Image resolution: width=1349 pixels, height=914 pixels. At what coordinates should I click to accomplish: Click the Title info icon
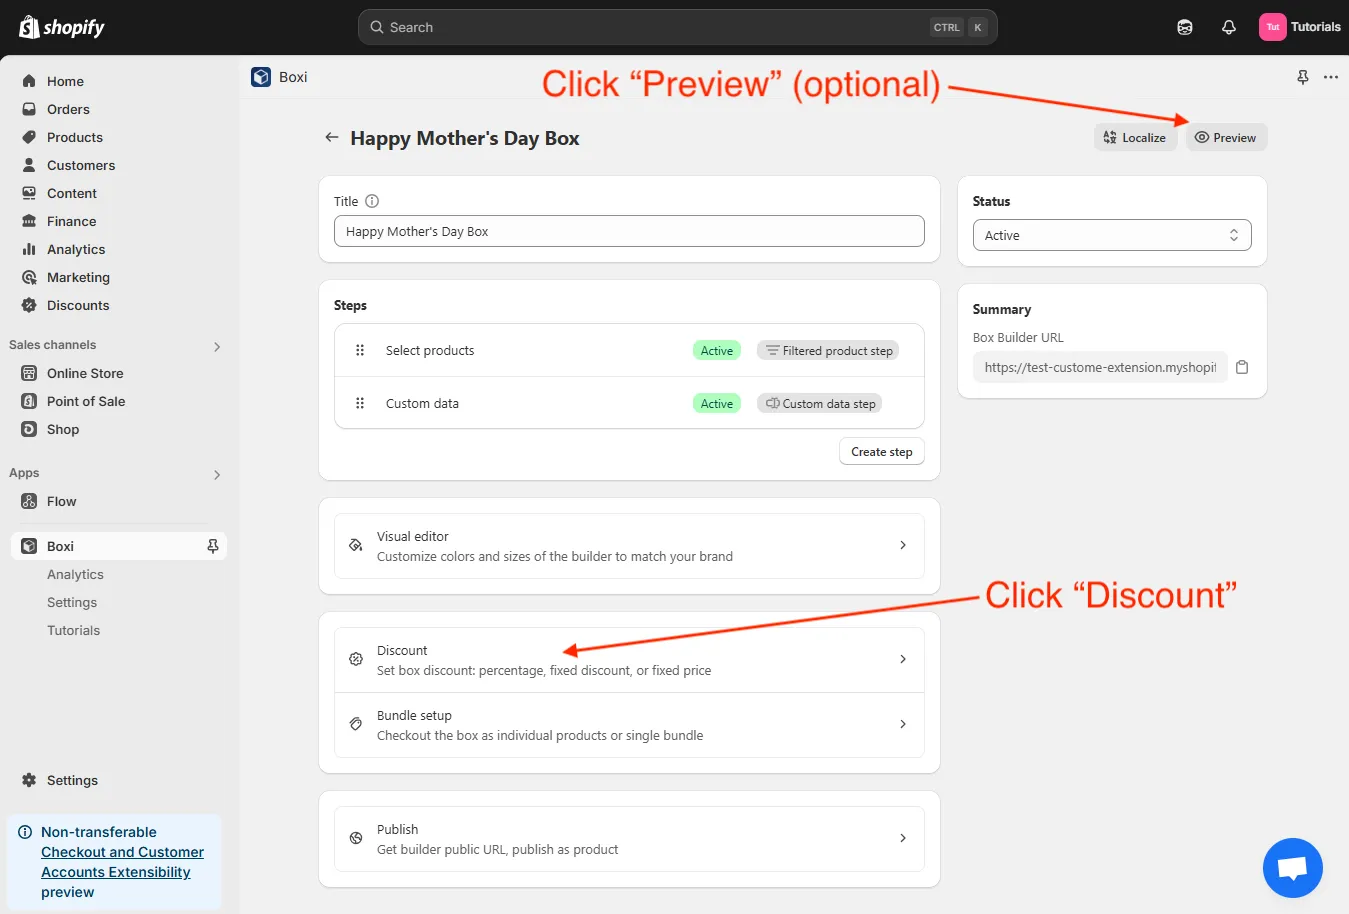pyautogui.click(x=372, y=201)
